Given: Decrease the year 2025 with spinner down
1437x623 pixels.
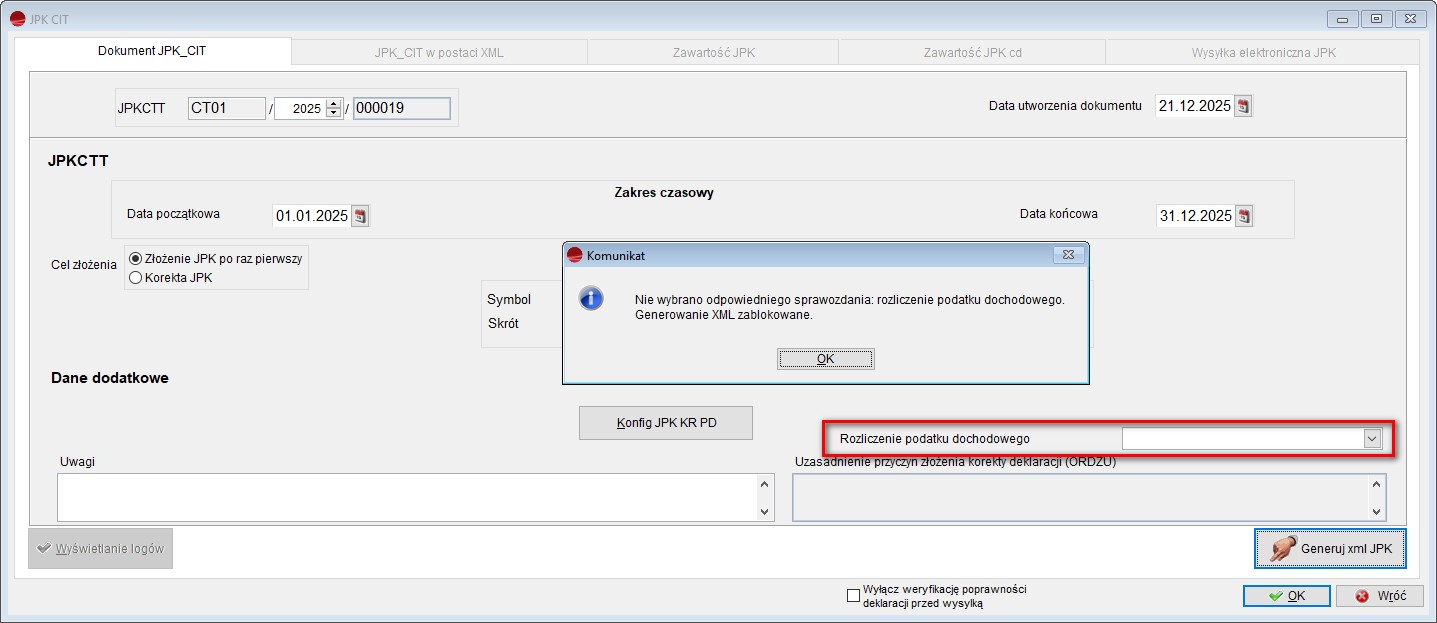Looking at the screenshot, I should click(333, 113).
